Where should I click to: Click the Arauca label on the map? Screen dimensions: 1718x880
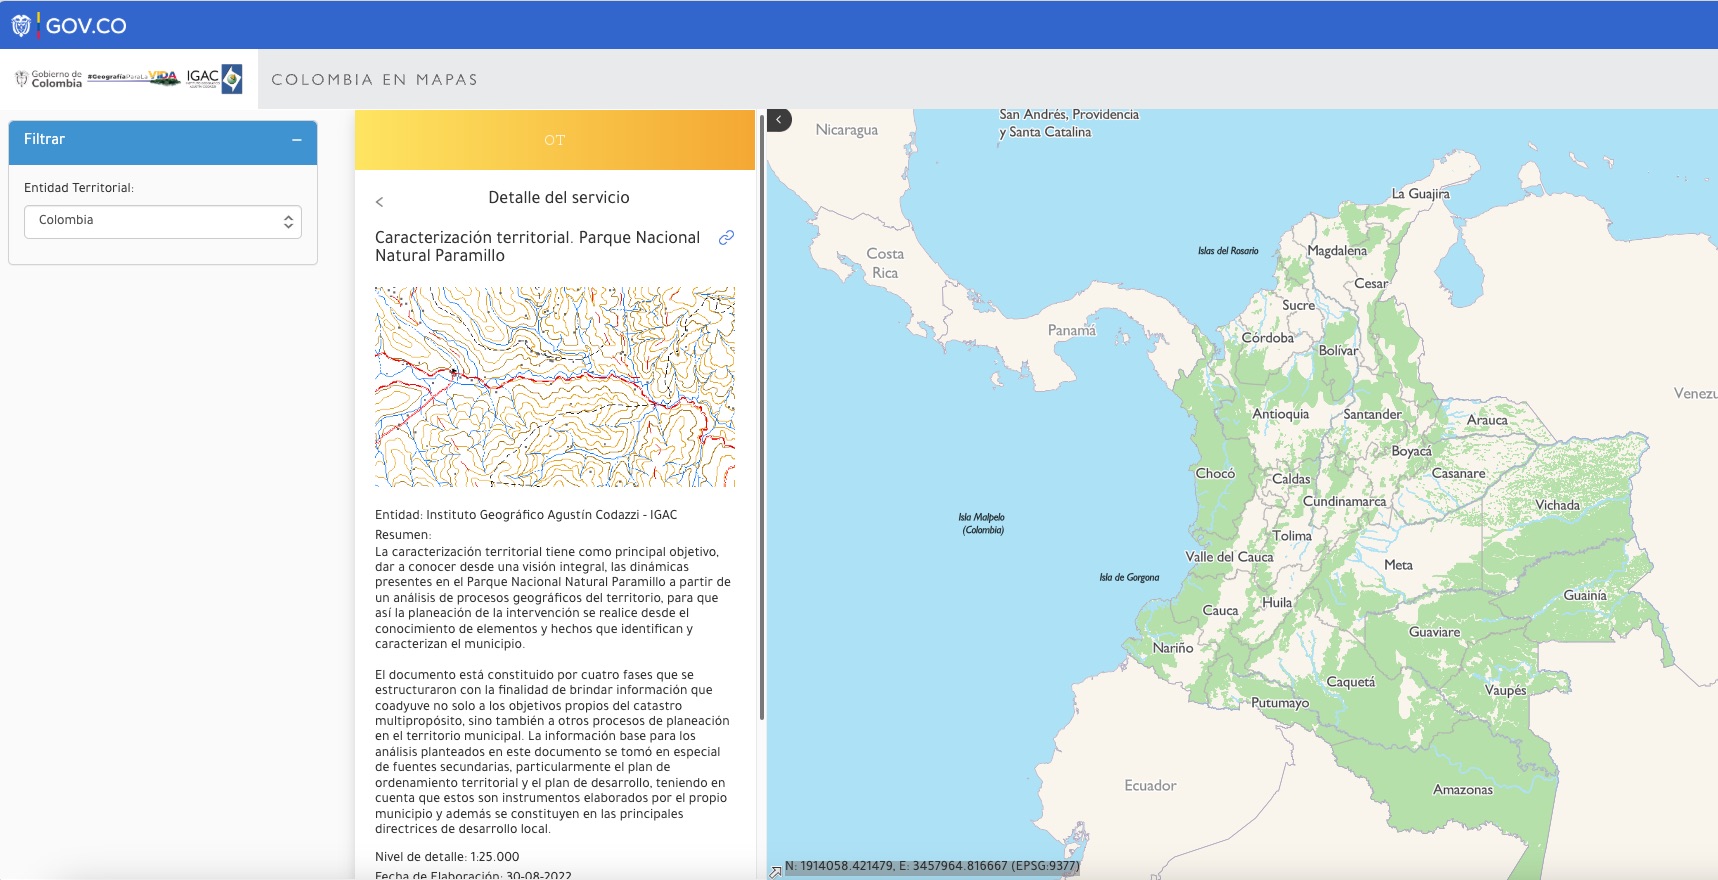pyautogui.click(x=1487, y=420)
